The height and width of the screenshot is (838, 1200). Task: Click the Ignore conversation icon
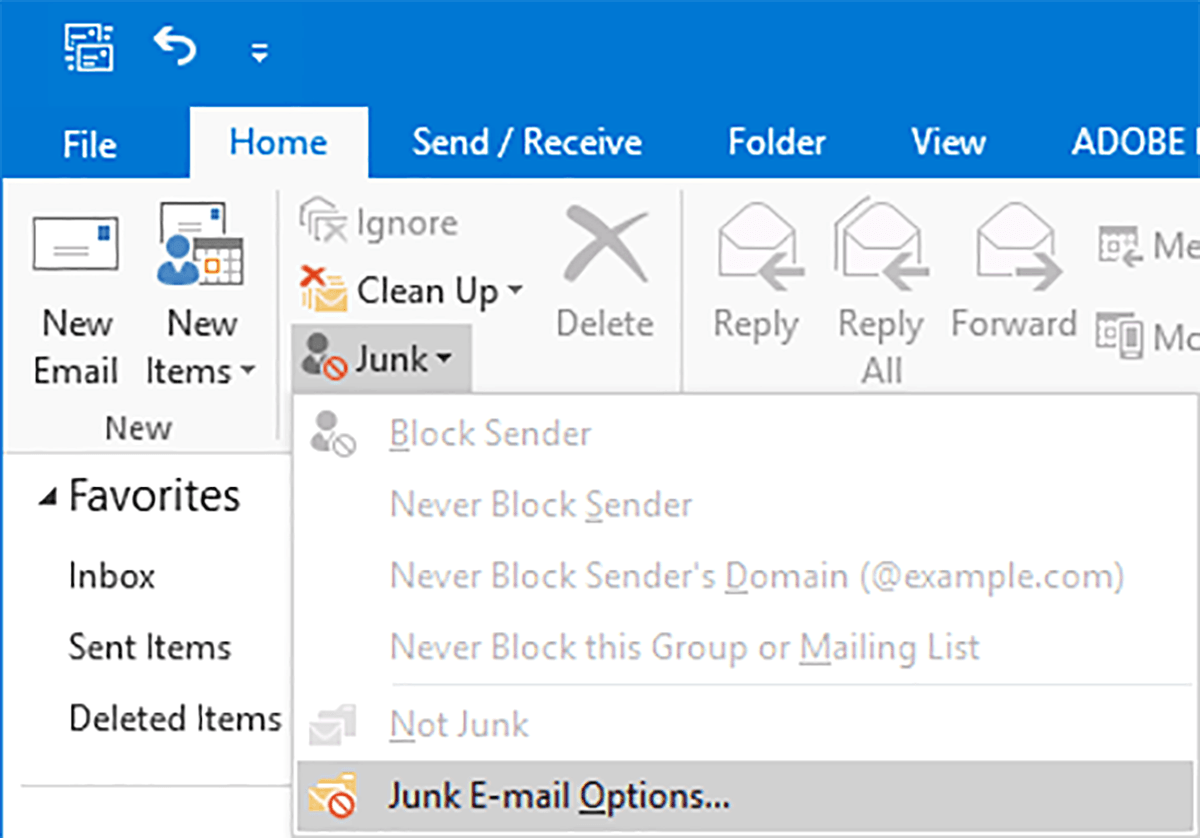point(322,223)
